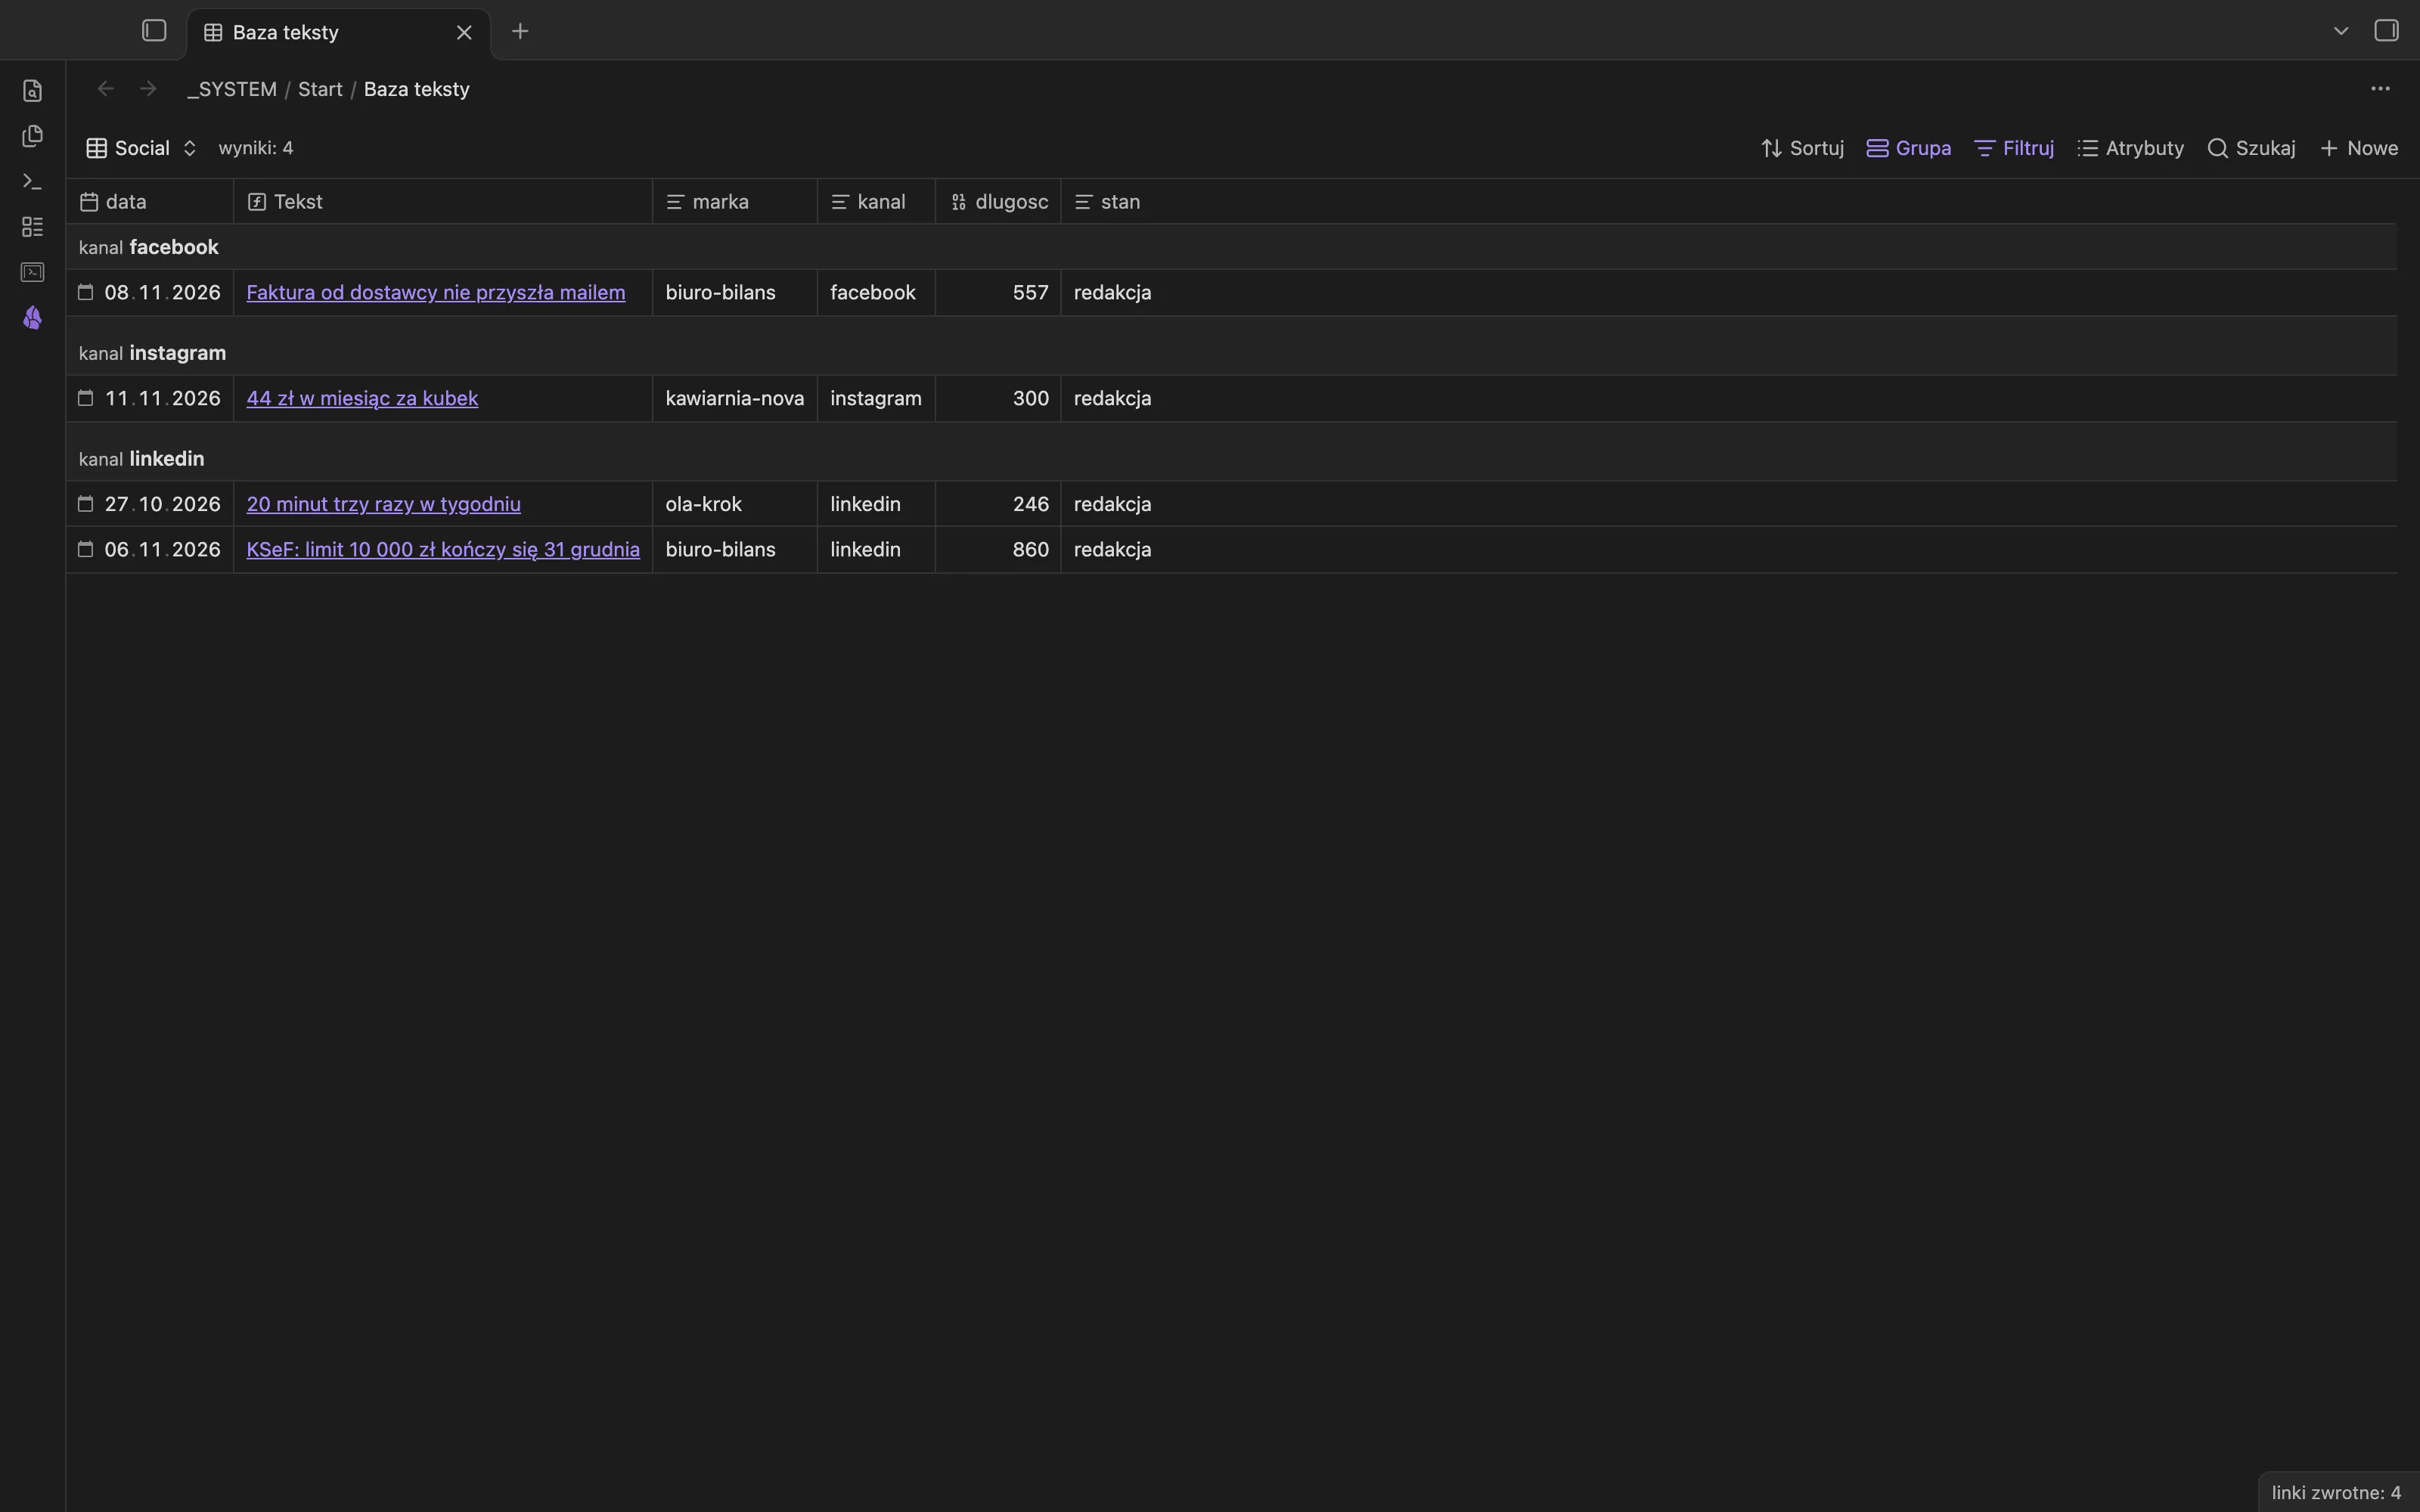Open the Grupa grouping options
Viewport: 2420px width, 1512px height.
point(1909,148)
